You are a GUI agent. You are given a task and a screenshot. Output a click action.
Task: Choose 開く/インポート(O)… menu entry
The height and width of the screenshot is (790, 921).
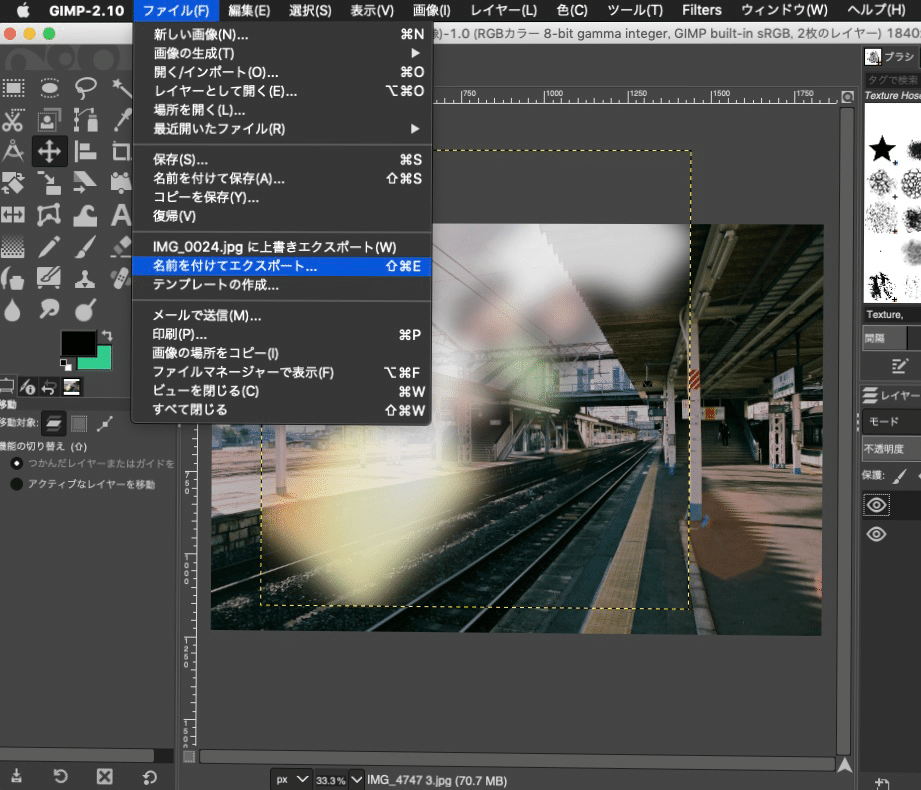[283, 72]
